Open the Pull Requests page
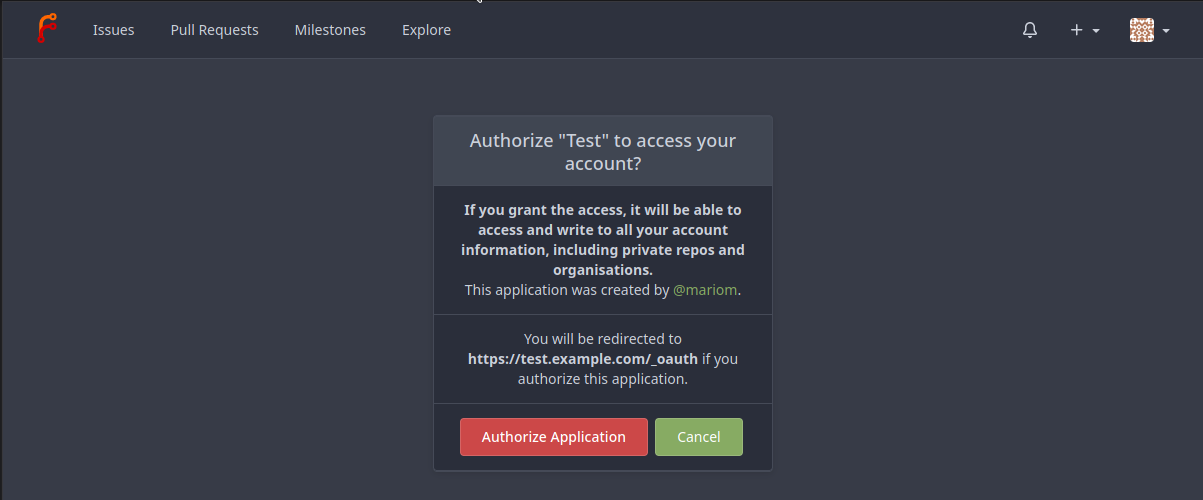This screenshot has width=1203, height=500. (214, 30)
